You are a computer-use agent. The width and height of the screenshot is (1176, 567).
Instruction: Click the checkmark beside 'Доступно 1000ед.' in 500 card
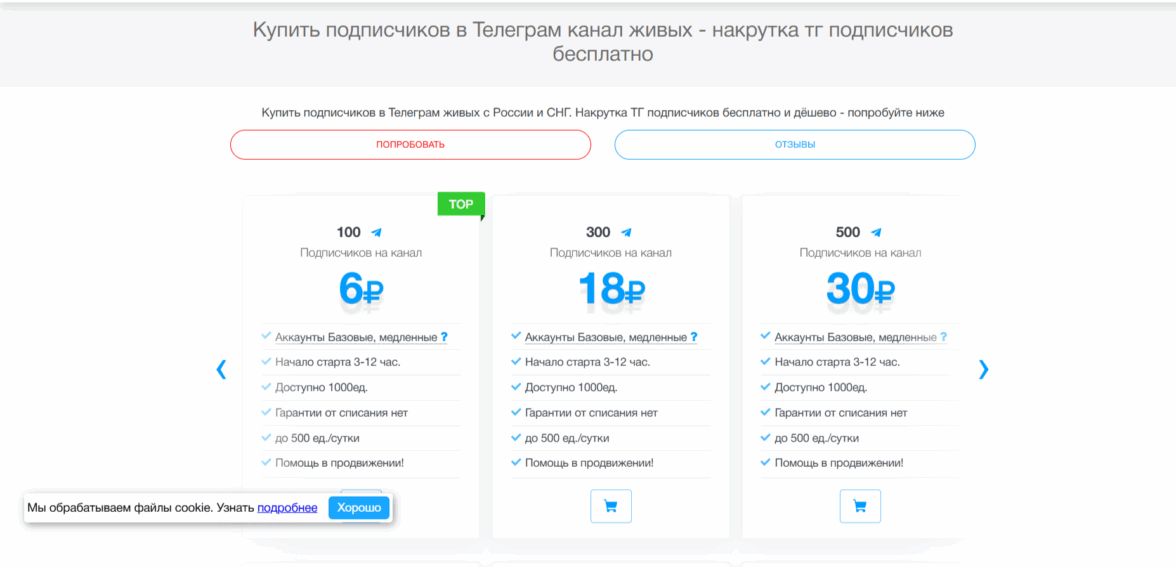[765, 387]
